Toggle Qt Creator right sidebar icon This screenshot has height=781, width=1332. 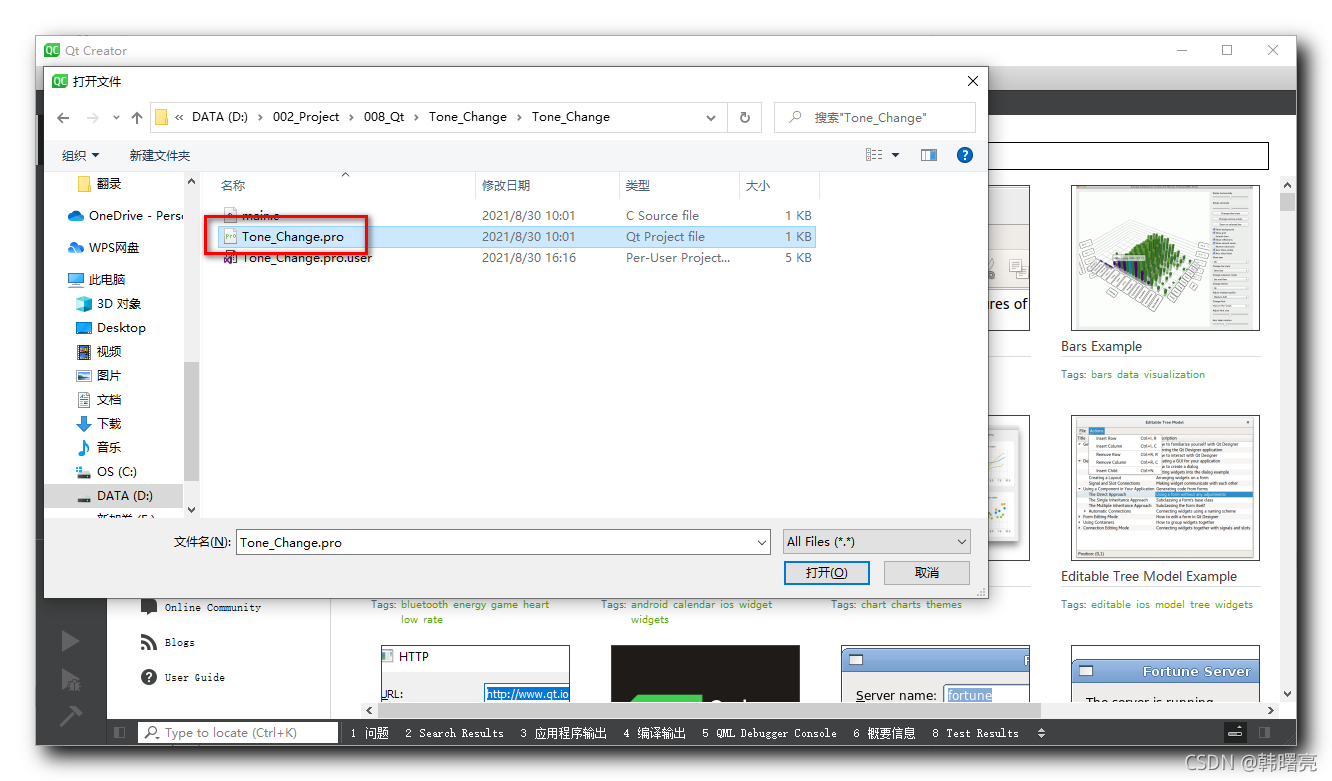coord(1265,733)
